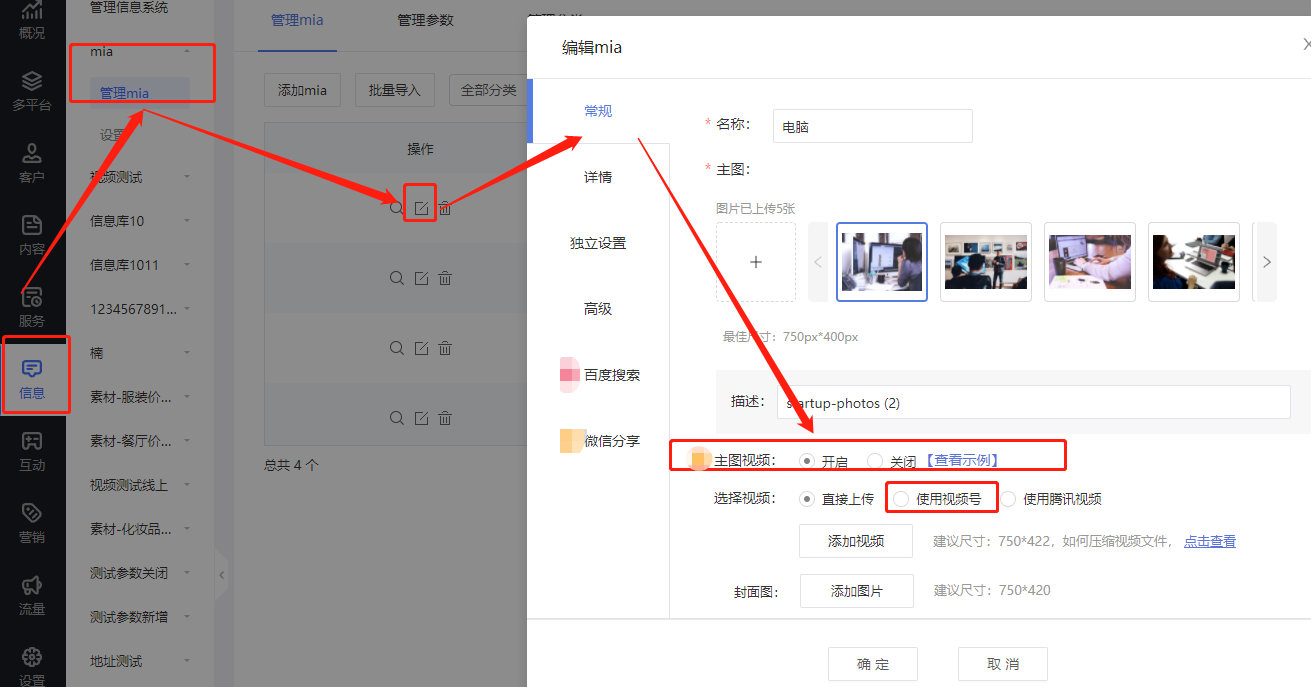Select the first main image thumbnail, person at monitor
1311x687 pixels.
(x=882, y=262)
